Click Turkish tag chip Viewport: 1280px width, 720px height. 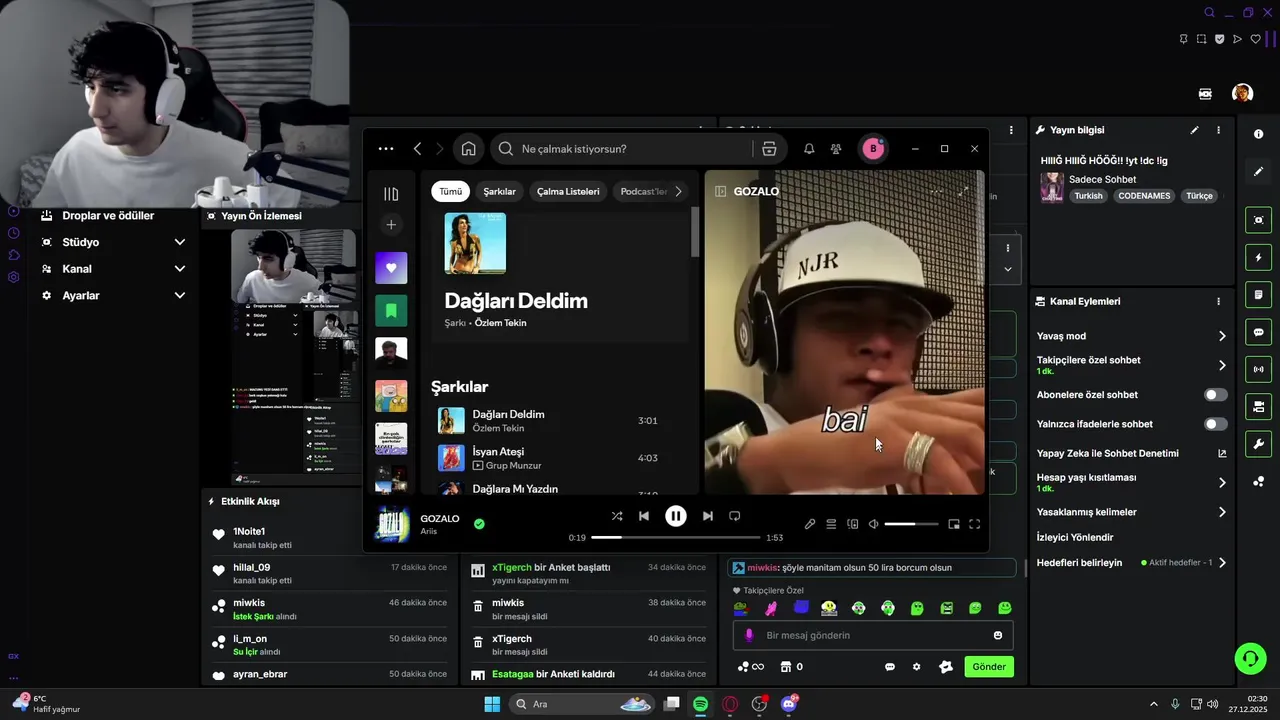[x=1088, y=196]
